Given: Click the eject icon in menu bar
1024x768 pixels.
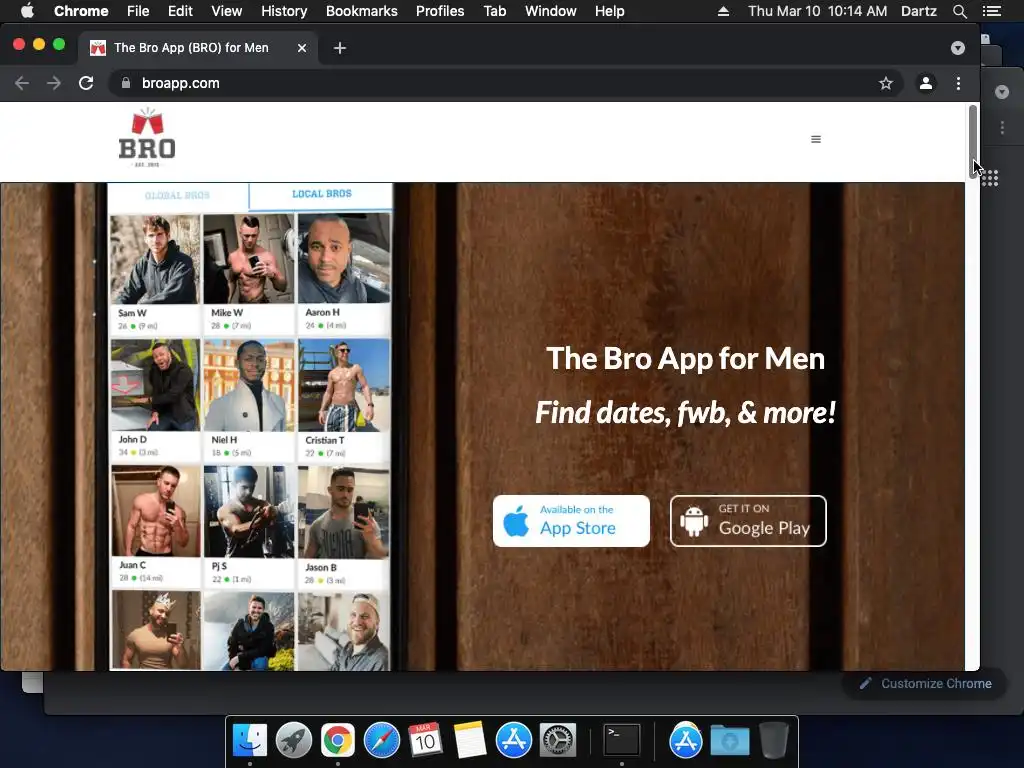Looking at the screenshot, I should [x=723, y=11].
